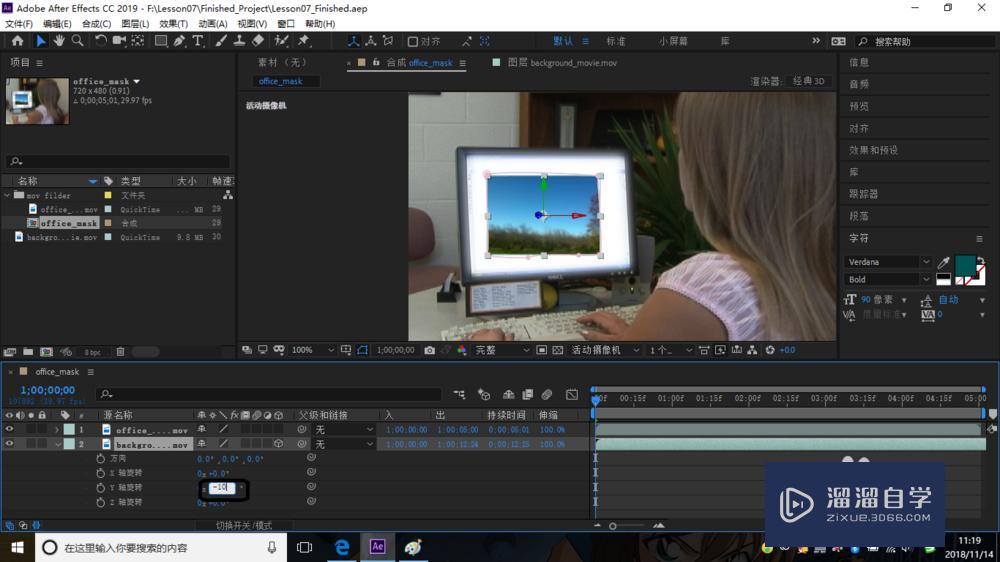Image resolution: width=1000 pixels, height=562 pixels.
Task: Open the 活动摄像机 3D view dropdown
Action: 605,350
